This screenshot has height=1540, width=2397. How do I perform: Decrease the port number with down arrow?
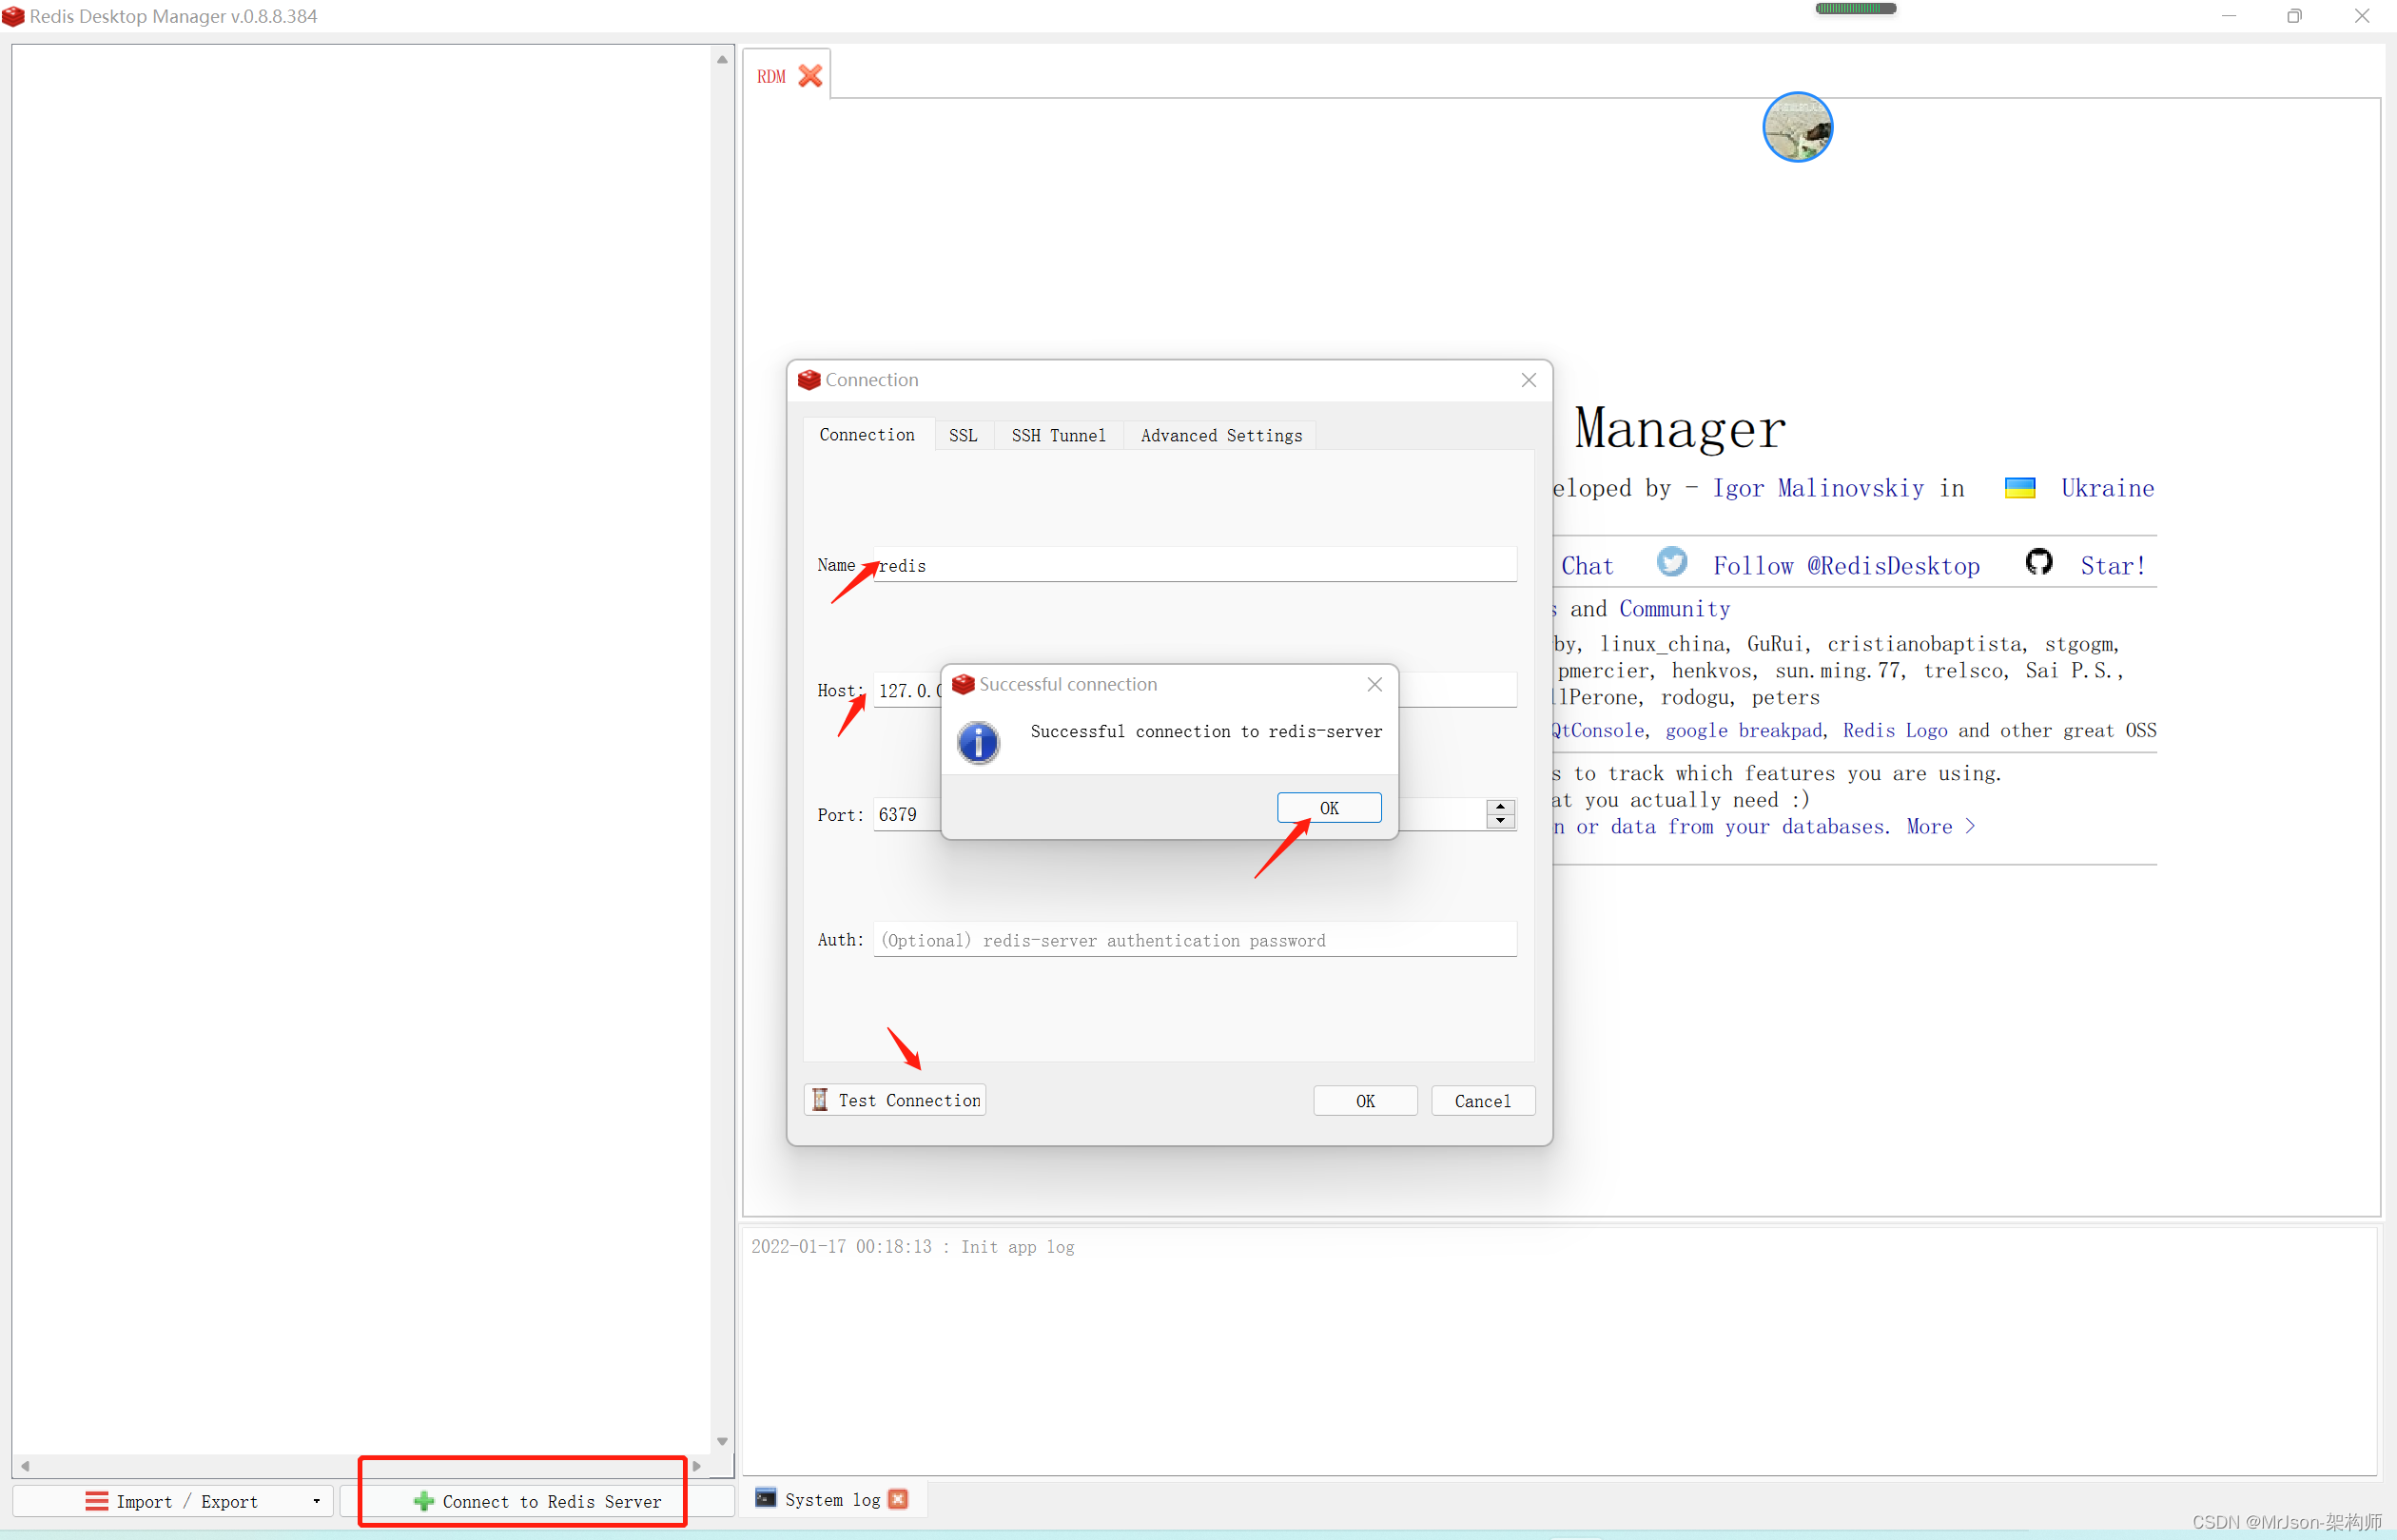tap(1500, 821)
